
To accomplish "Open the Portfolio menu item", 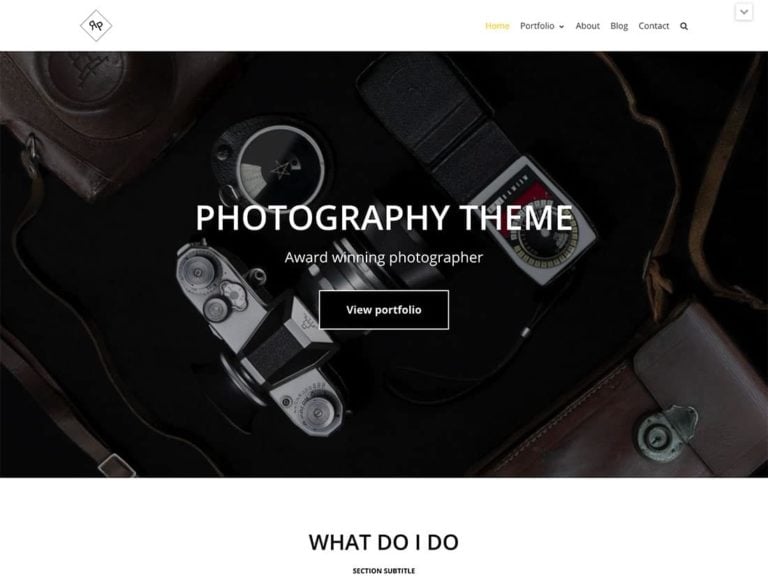I will [x=537, y=26].
